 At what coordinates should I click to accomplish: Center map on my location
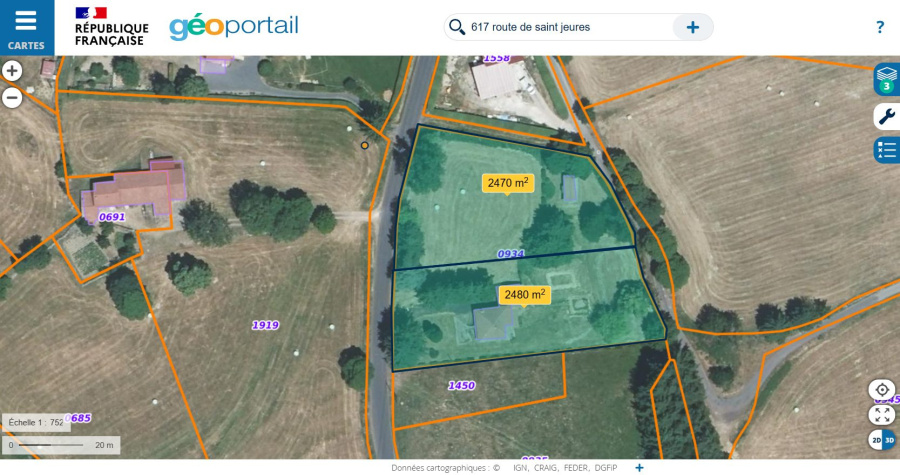pos(882,390)
